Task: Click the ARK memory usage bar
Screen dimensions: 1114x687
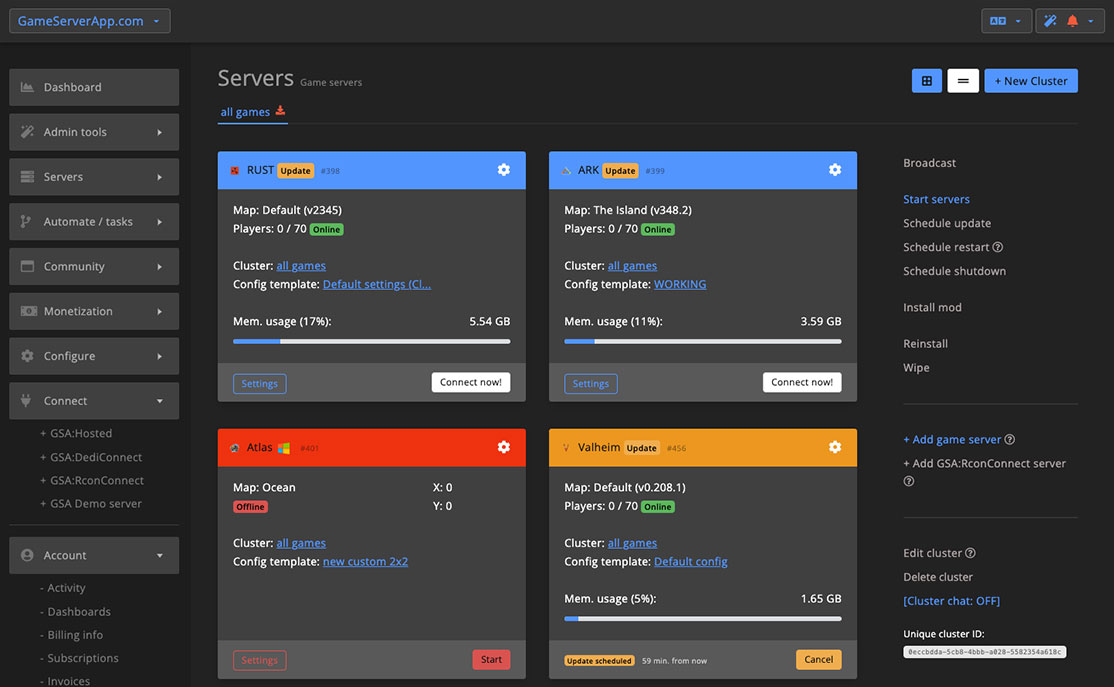Action: (x=703, y=341)
